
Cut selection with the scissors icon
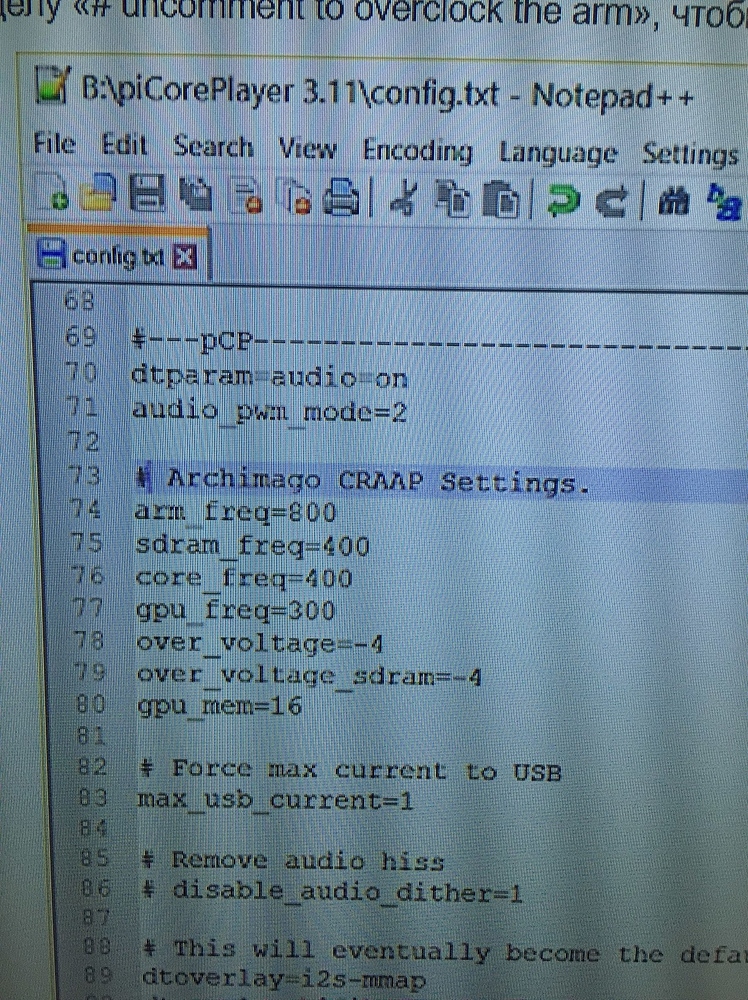click(403, 200)
